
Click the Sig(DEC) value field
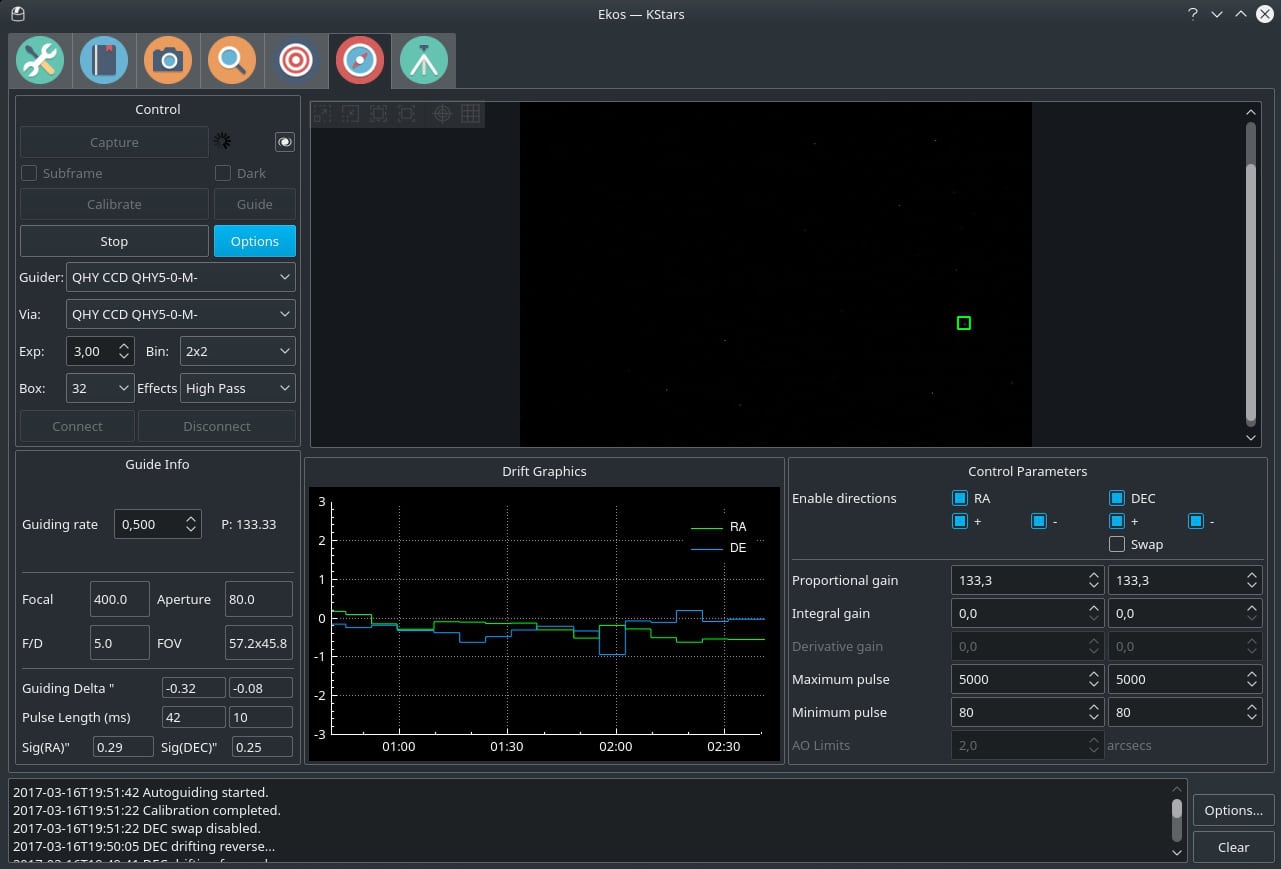[262, 747]
